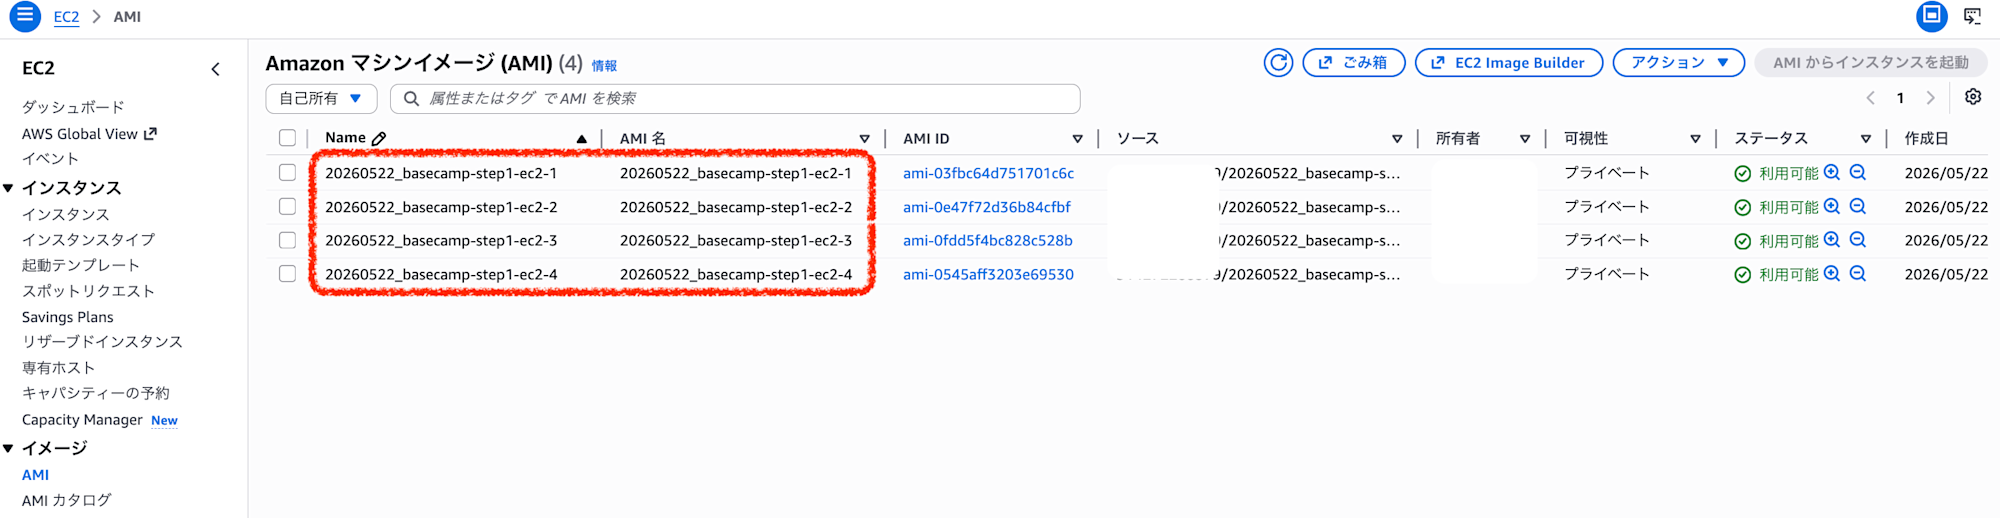Zoom-out filter icon for ec2-4 status
Image resolution: width=2000 pixels, height=518 pixels.
tap(1858, 273)
